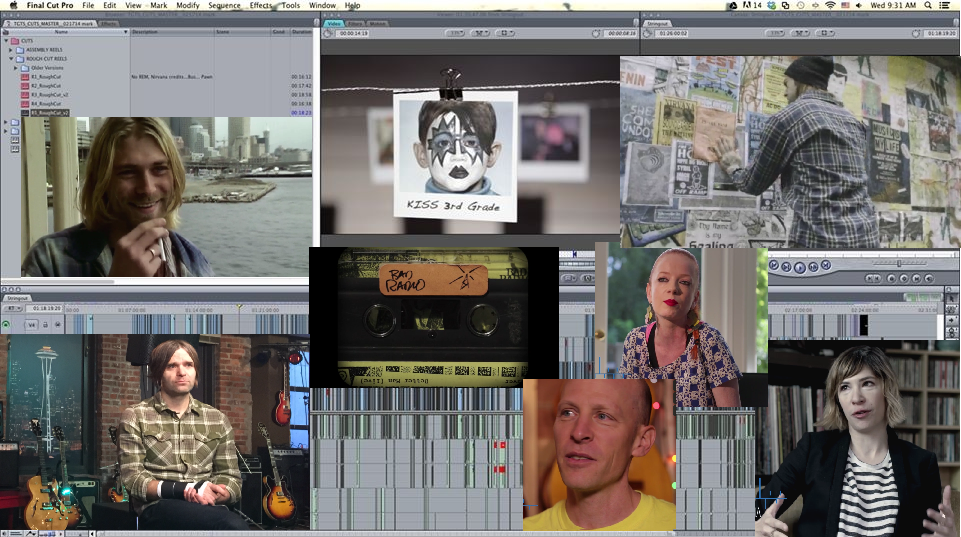Open the Apple menu

[x=13, y=5]
